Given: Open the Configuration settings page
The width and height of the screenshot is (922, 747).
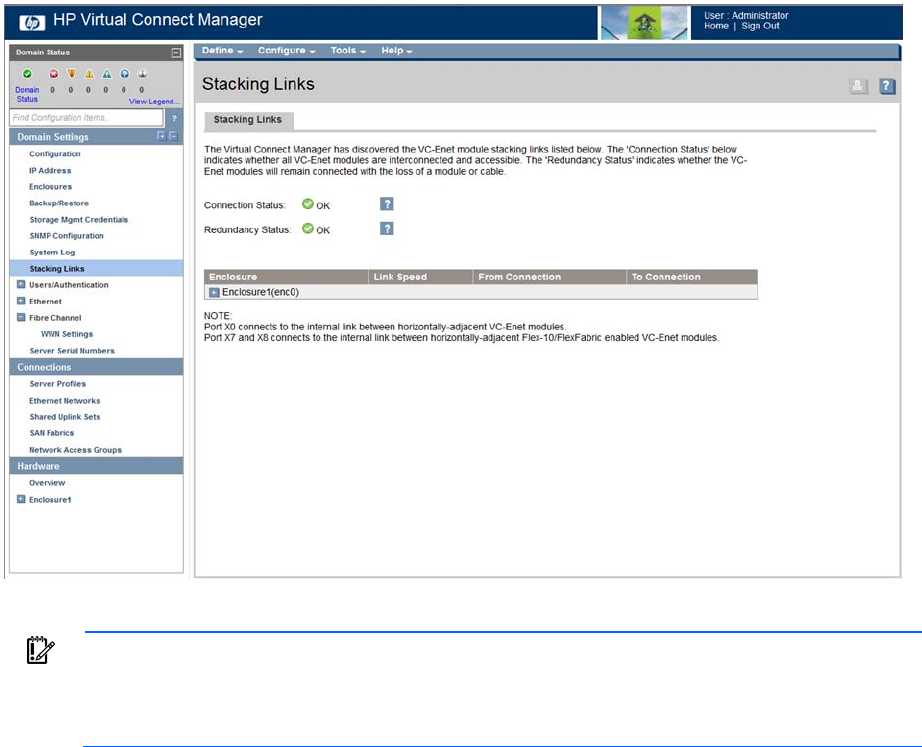Looking at the screenshot, I should (x=55, y=154).
